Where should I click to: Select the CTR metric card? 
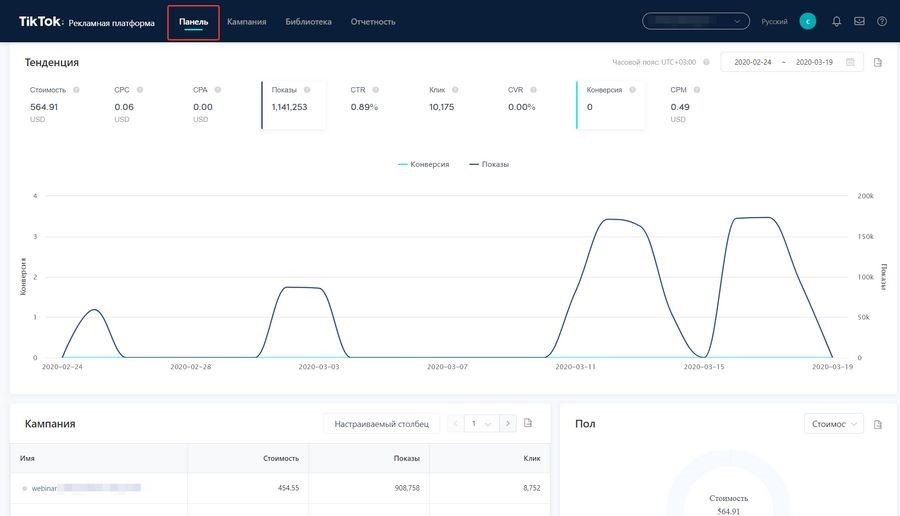click(x=365, y=105)
